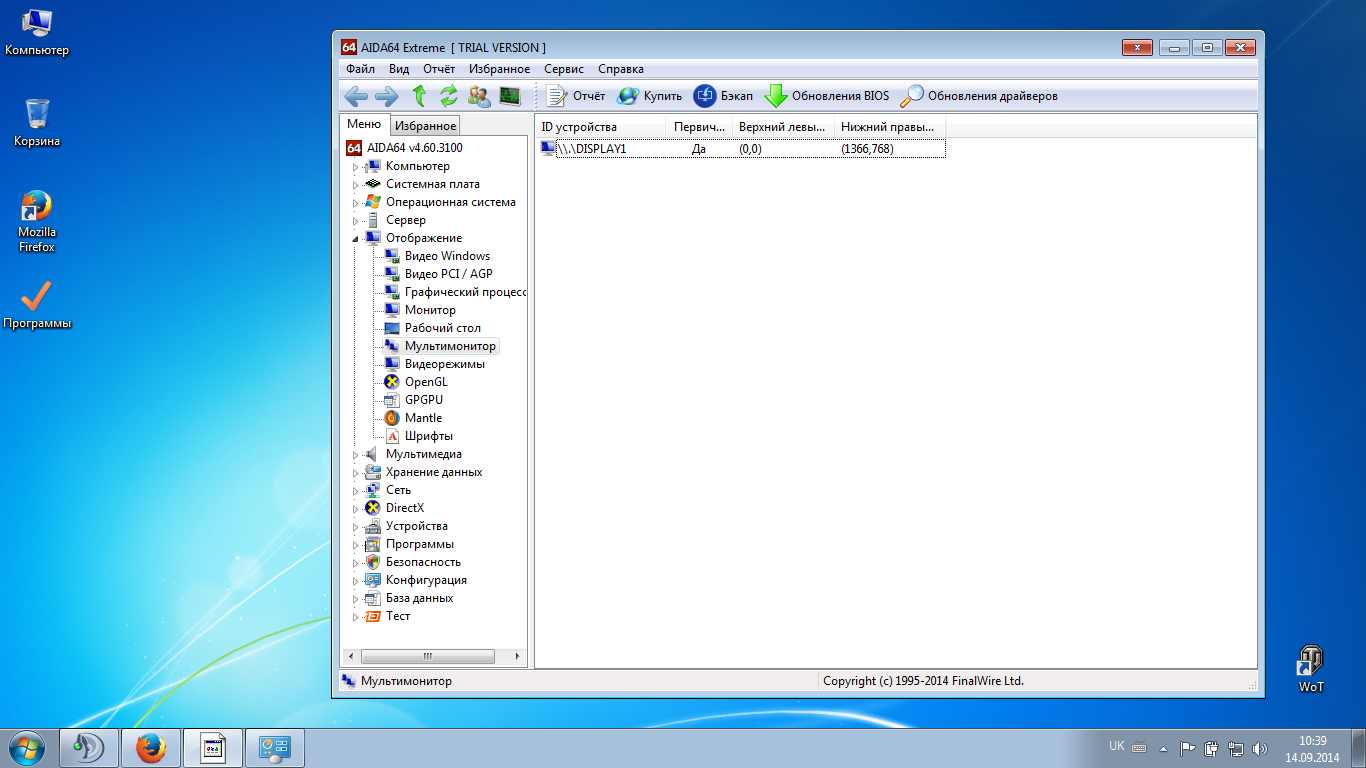Select Видео Windows in the tree
1366x768 pixels.
[x=447, y=256]
